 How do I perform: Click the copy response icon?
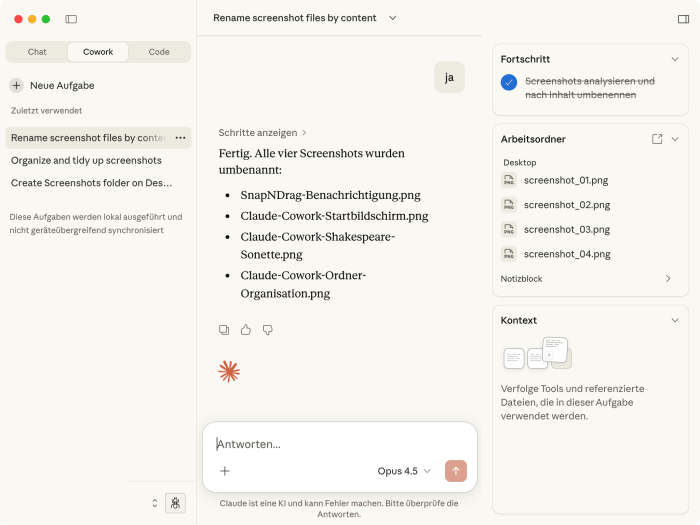pyautogui.click(x=224, y=330)
